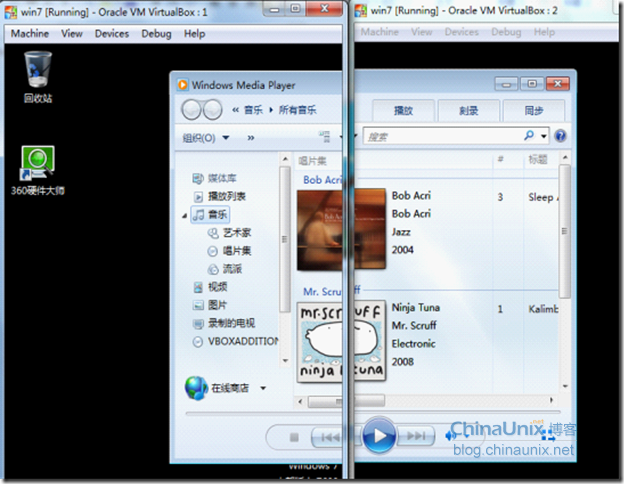The height and width of the screenshot is (484, 624).
Task: Select 视频 in the navigation tree
Action: pyautogui.click(x=210, y=287)
